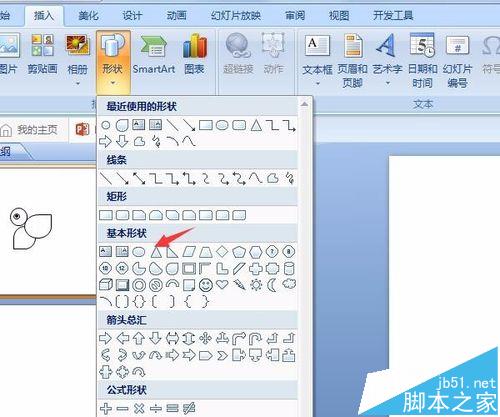500x417 pixels.
Task: Select right arrow in 箭头总汇
Action: point(105,338)
